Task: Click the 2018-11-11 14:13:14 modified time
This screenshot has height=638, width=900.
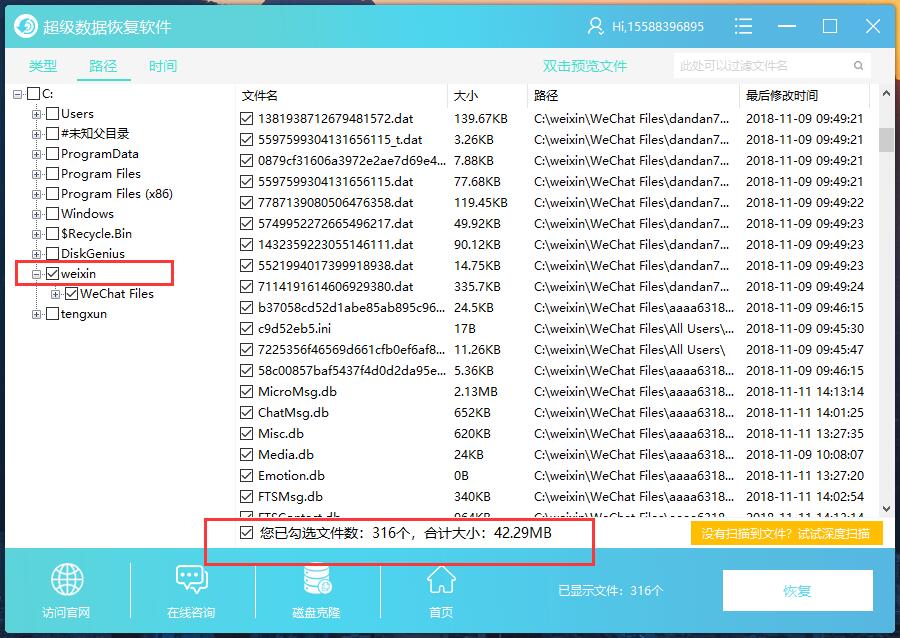Action: pyautogui.click(x=805, y=392)
